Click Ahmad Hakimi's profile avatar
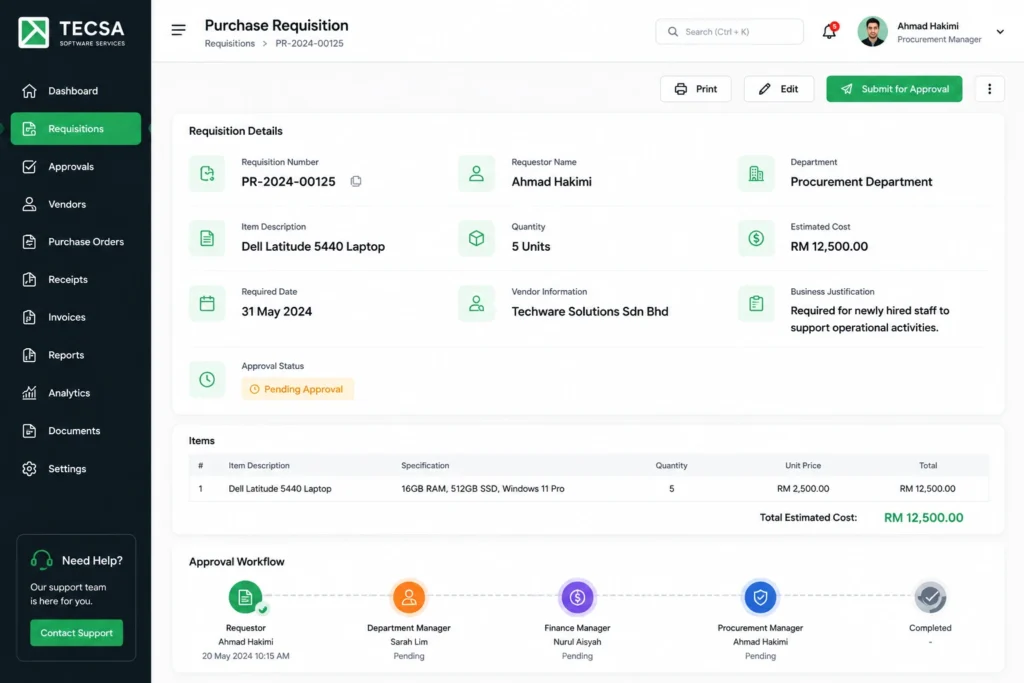This screenshot has width=1024, height=683. [872, 31]
